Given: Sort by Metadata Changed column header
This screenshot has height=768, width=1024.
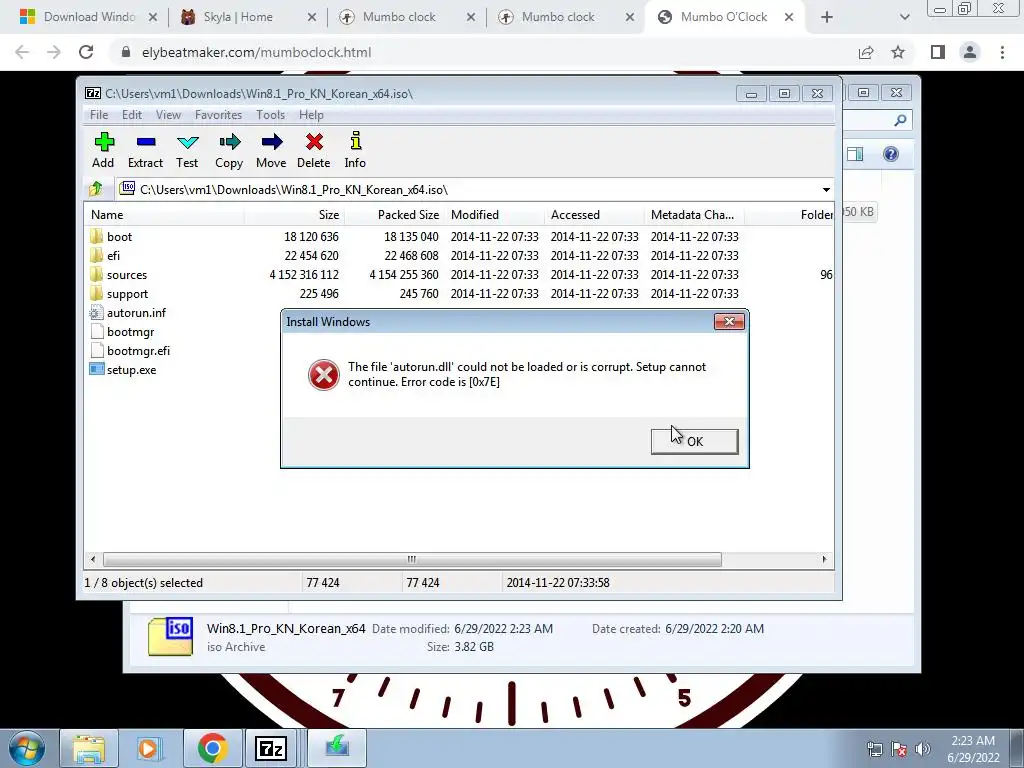Looking at the screenshot, I should pos(694,215).
